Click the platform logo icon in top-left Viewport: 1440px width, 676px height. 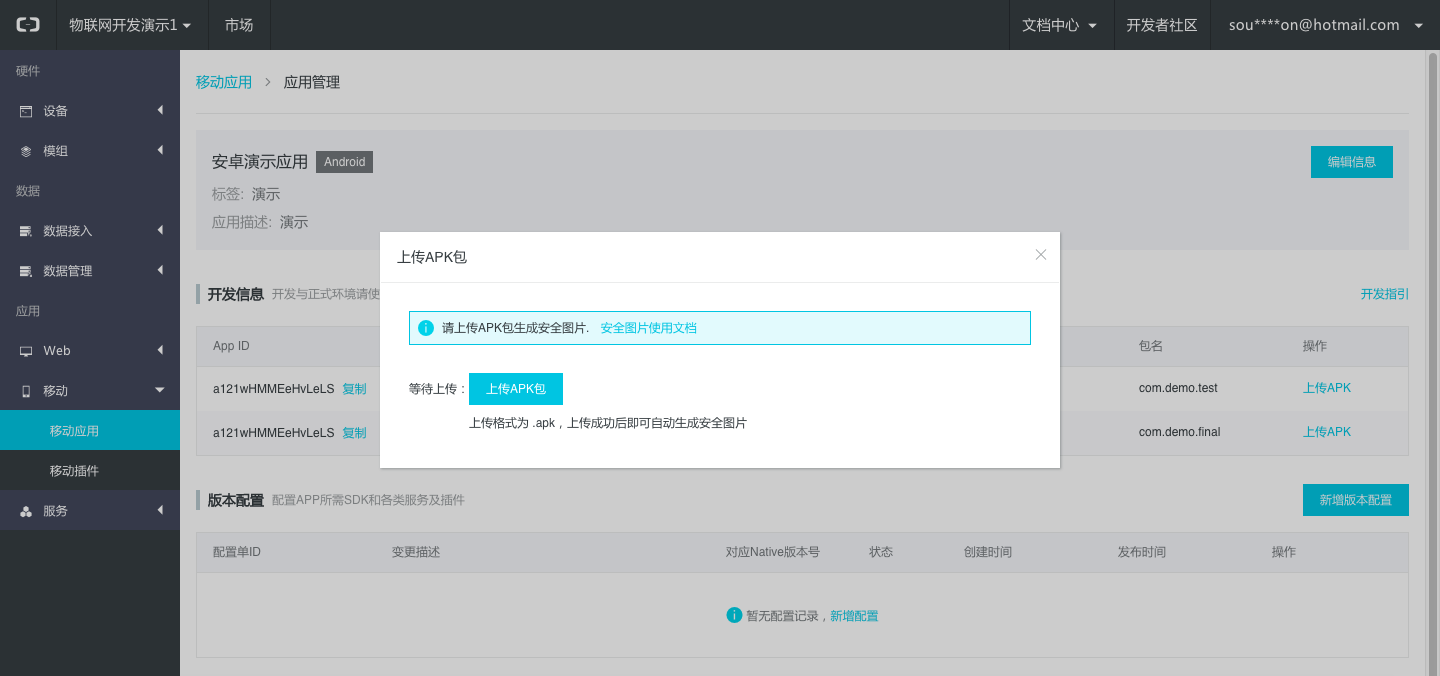(x=28, y=25)
